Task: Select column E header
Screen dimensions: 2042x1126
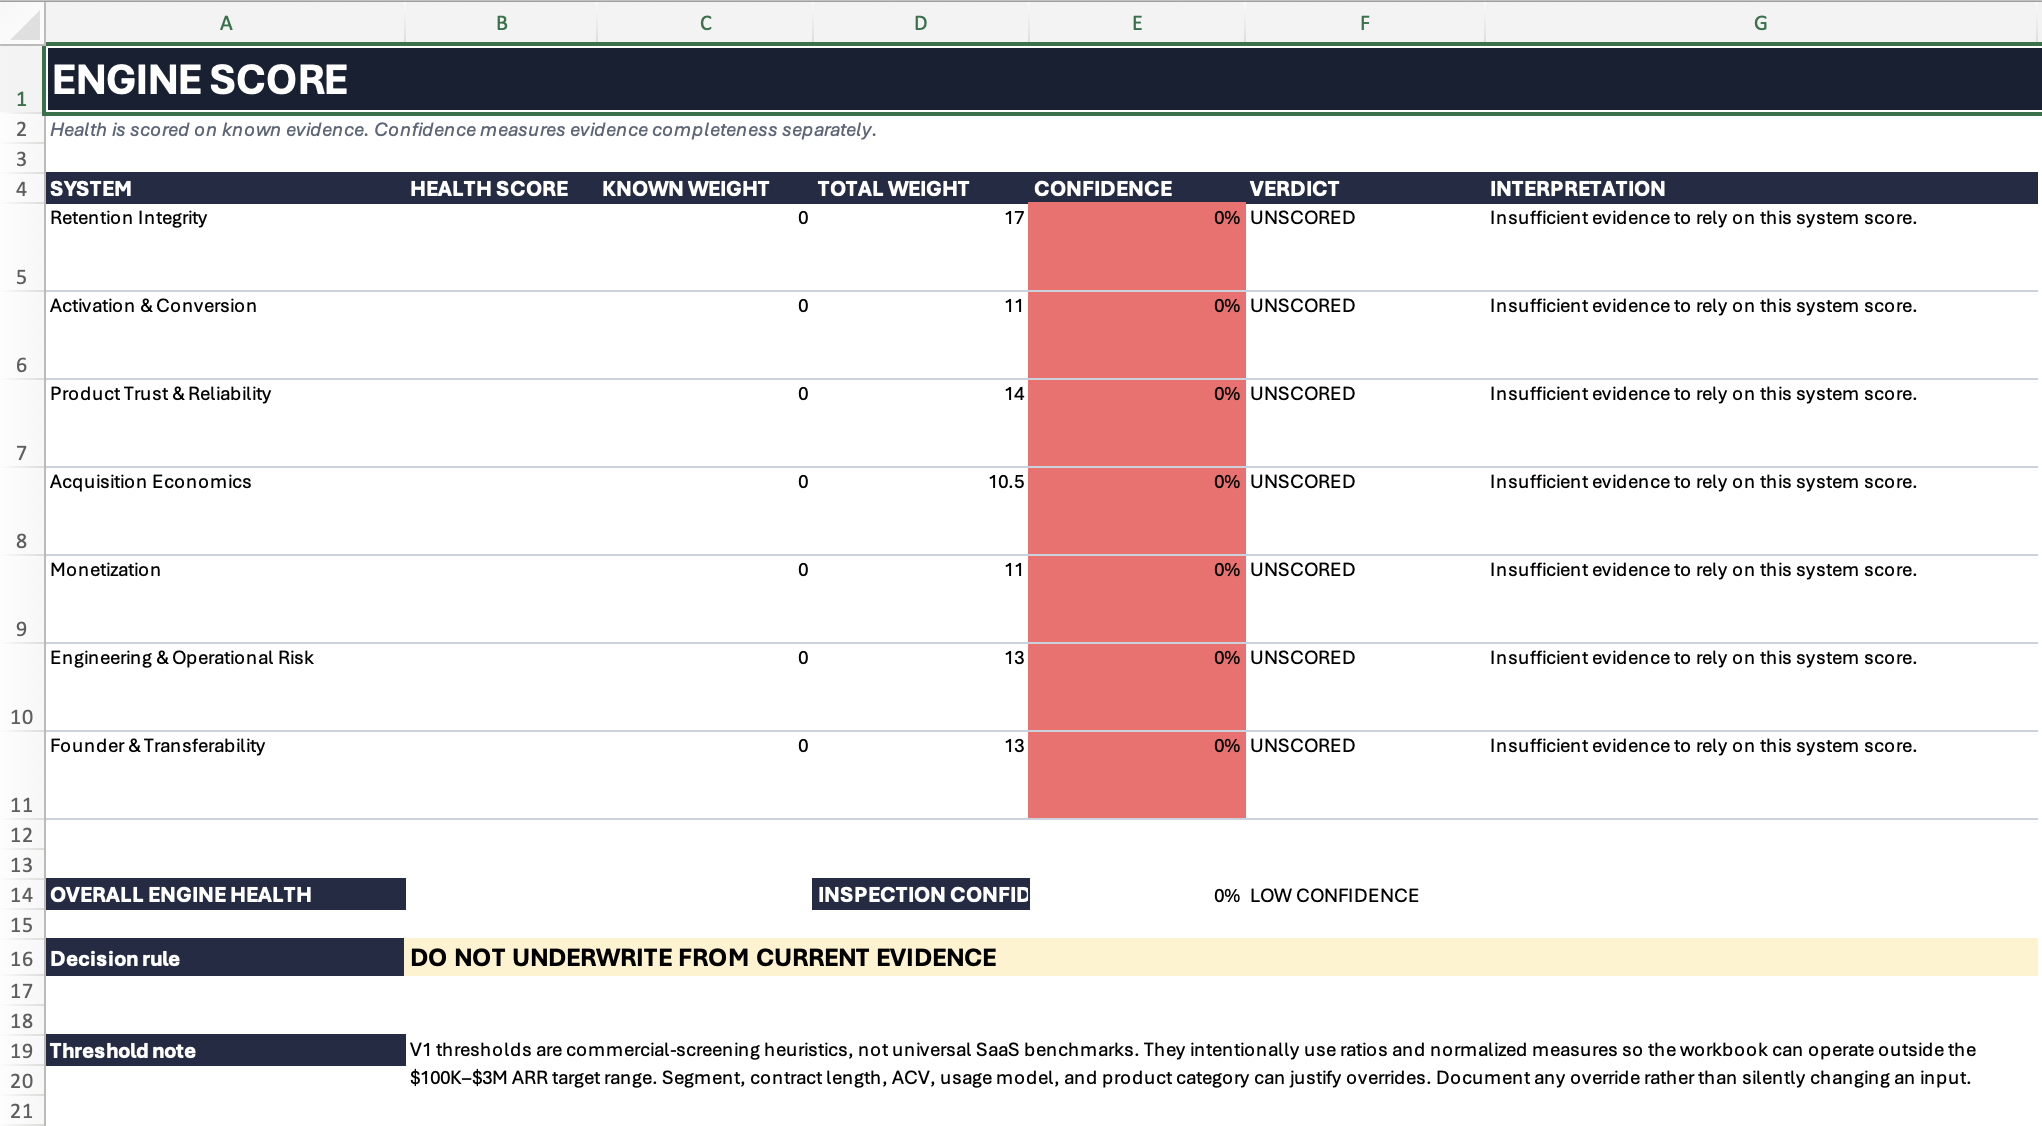Action: pos(1137,23)
